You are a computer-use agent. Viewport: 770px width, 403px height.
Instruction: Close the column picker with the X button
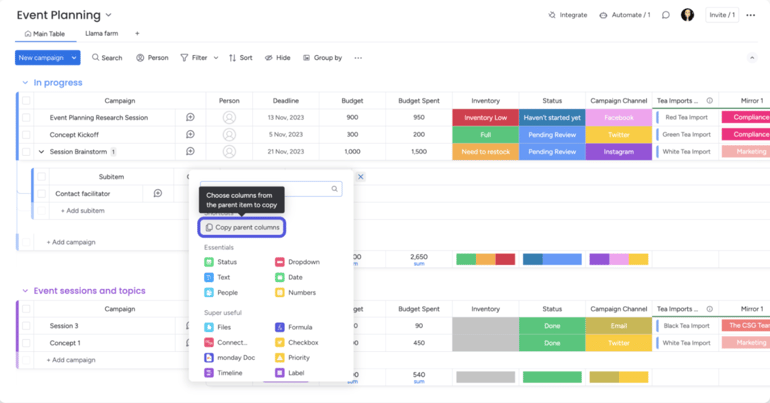tap(360, 177)
